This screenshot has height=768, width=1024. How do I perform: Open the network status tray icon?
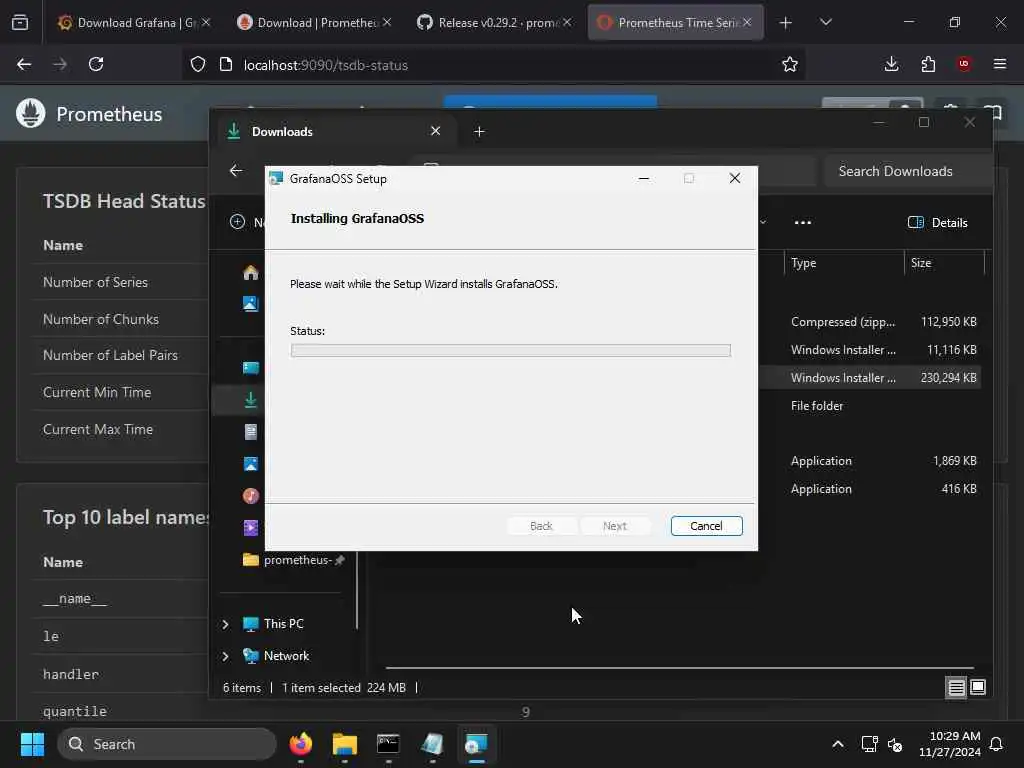tap(869, 744)
